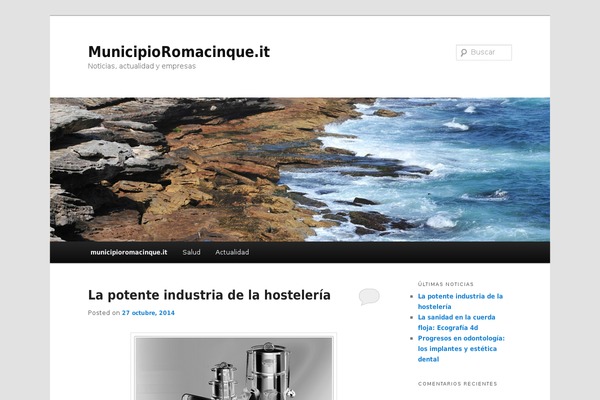This screenshot has height=400, width=600.
Task: Click the rocky coastline header image
Action: (300, 170)
